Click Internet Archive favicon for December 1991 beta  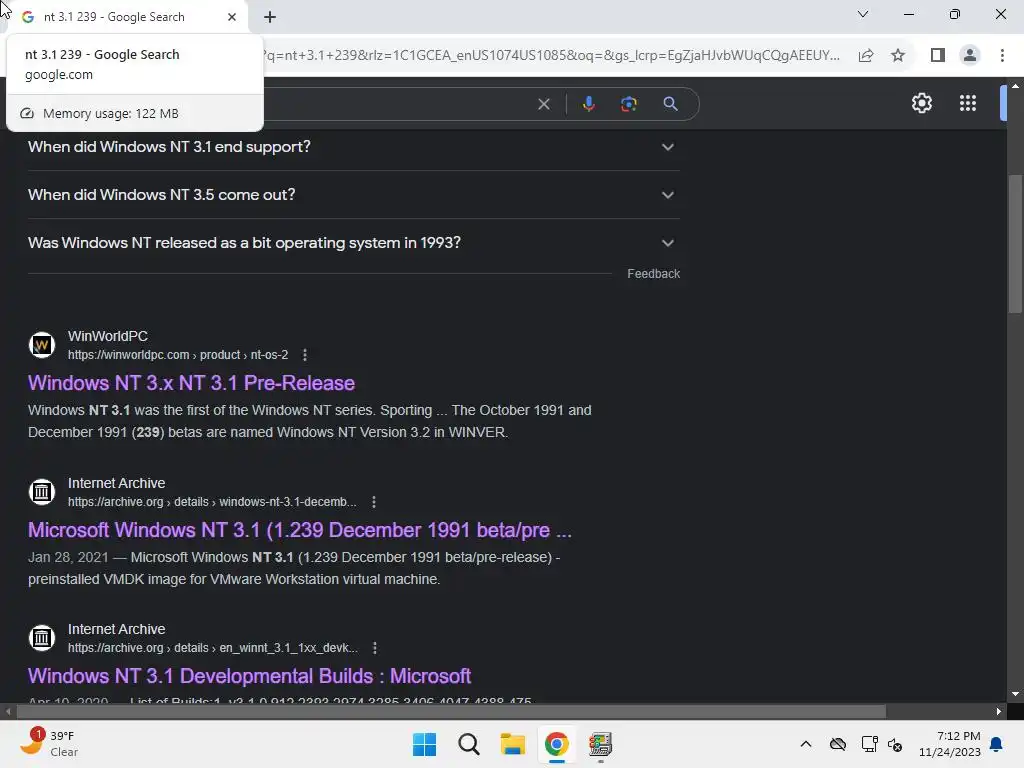(42, 492)
